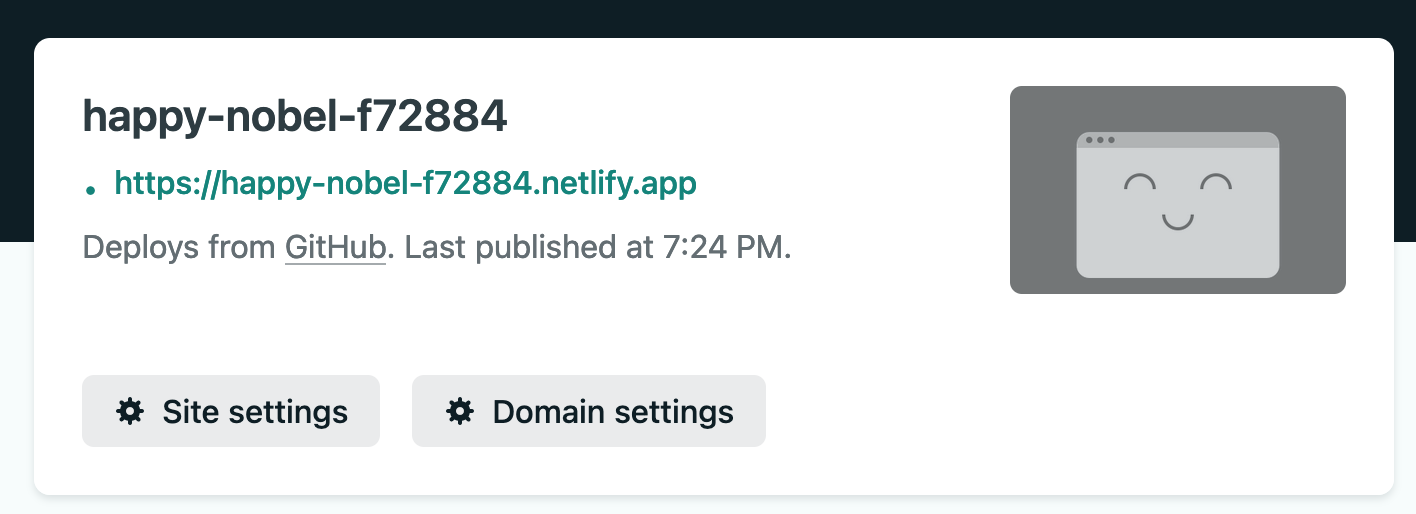The image size is (1416, 514).
Task: Click the smiley mouth in the preview
Action: 1178,221
